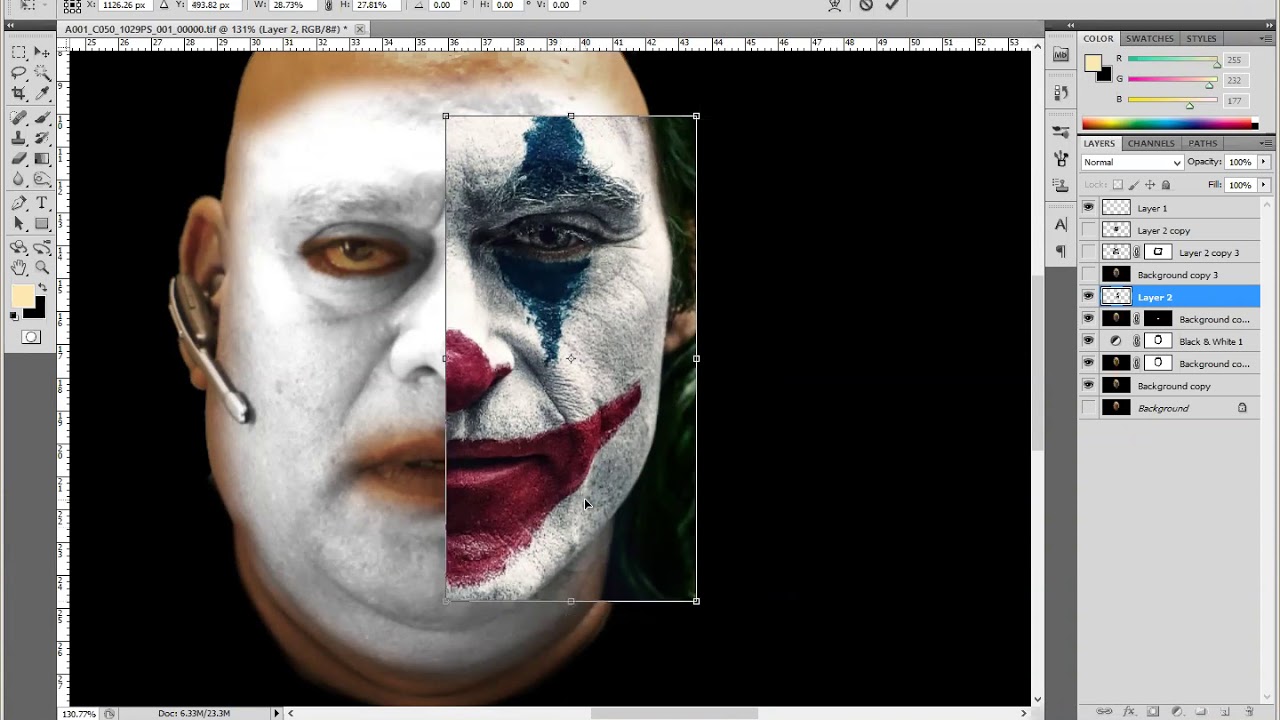Image resolution: width=1280 pixels, height=720 pixels.
Task: Select the Blur tool
Action: pos(19,180)
